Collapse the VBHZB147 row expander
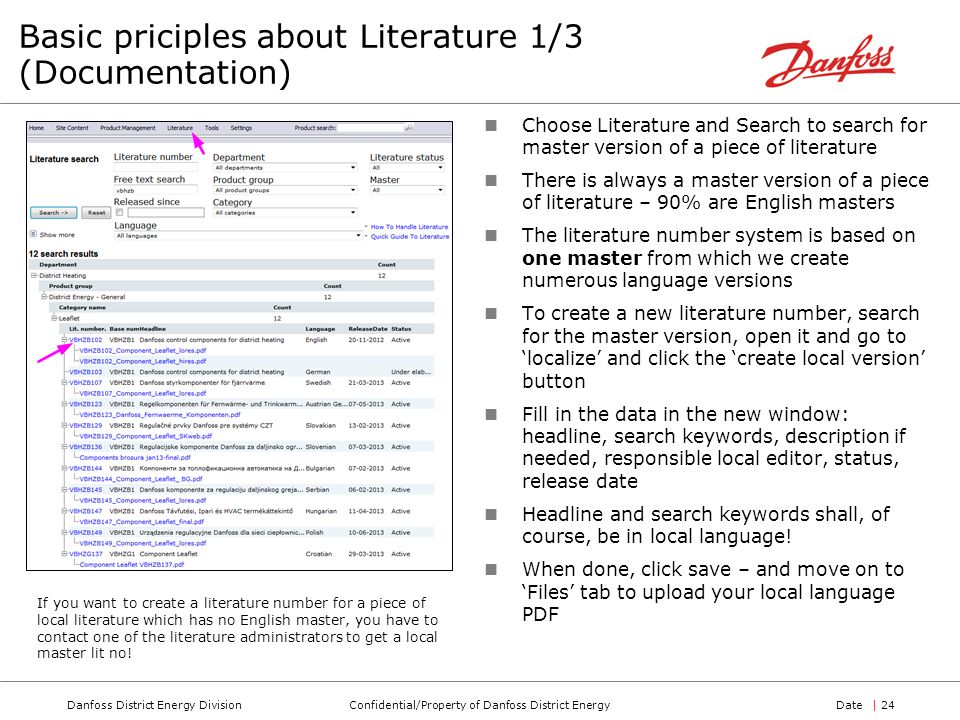 64,511
